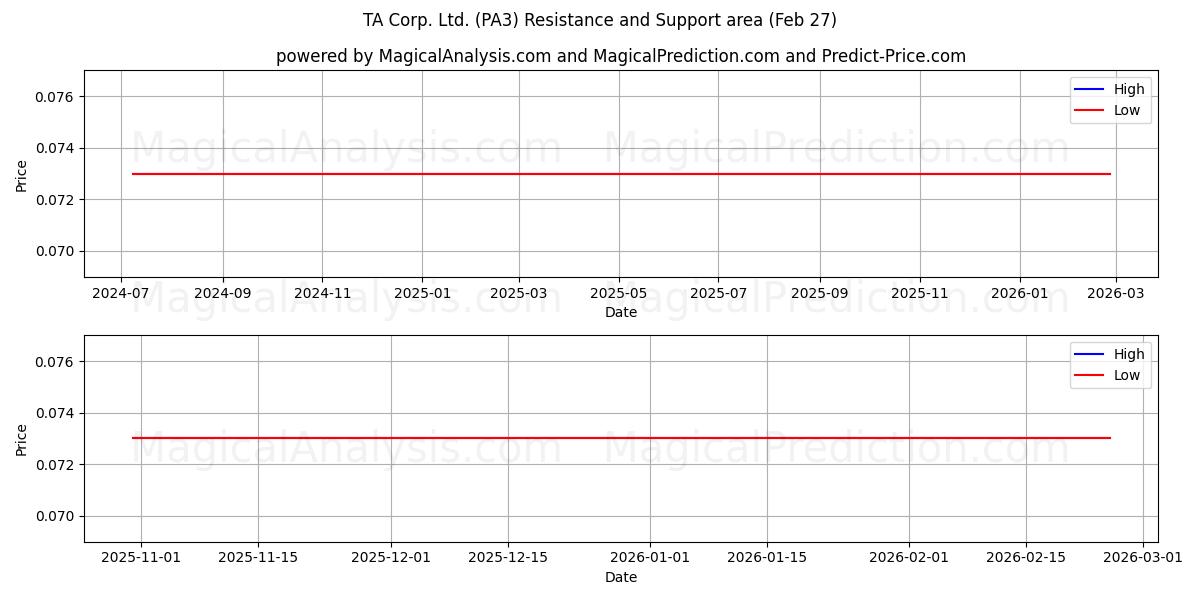The height and width of the screenshot is (600, 1200).
Task: Click the '0.076' y-axis tick on the bottom chart
Action: (x=57, y=361)
